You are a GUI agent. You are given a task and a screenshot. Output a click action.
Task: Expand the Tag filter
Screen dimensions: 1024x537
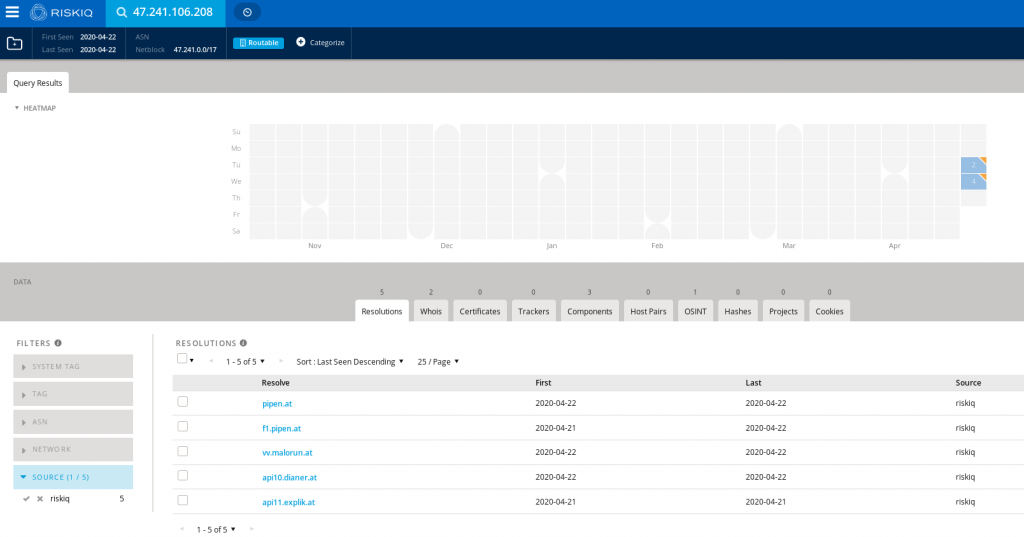73,394
